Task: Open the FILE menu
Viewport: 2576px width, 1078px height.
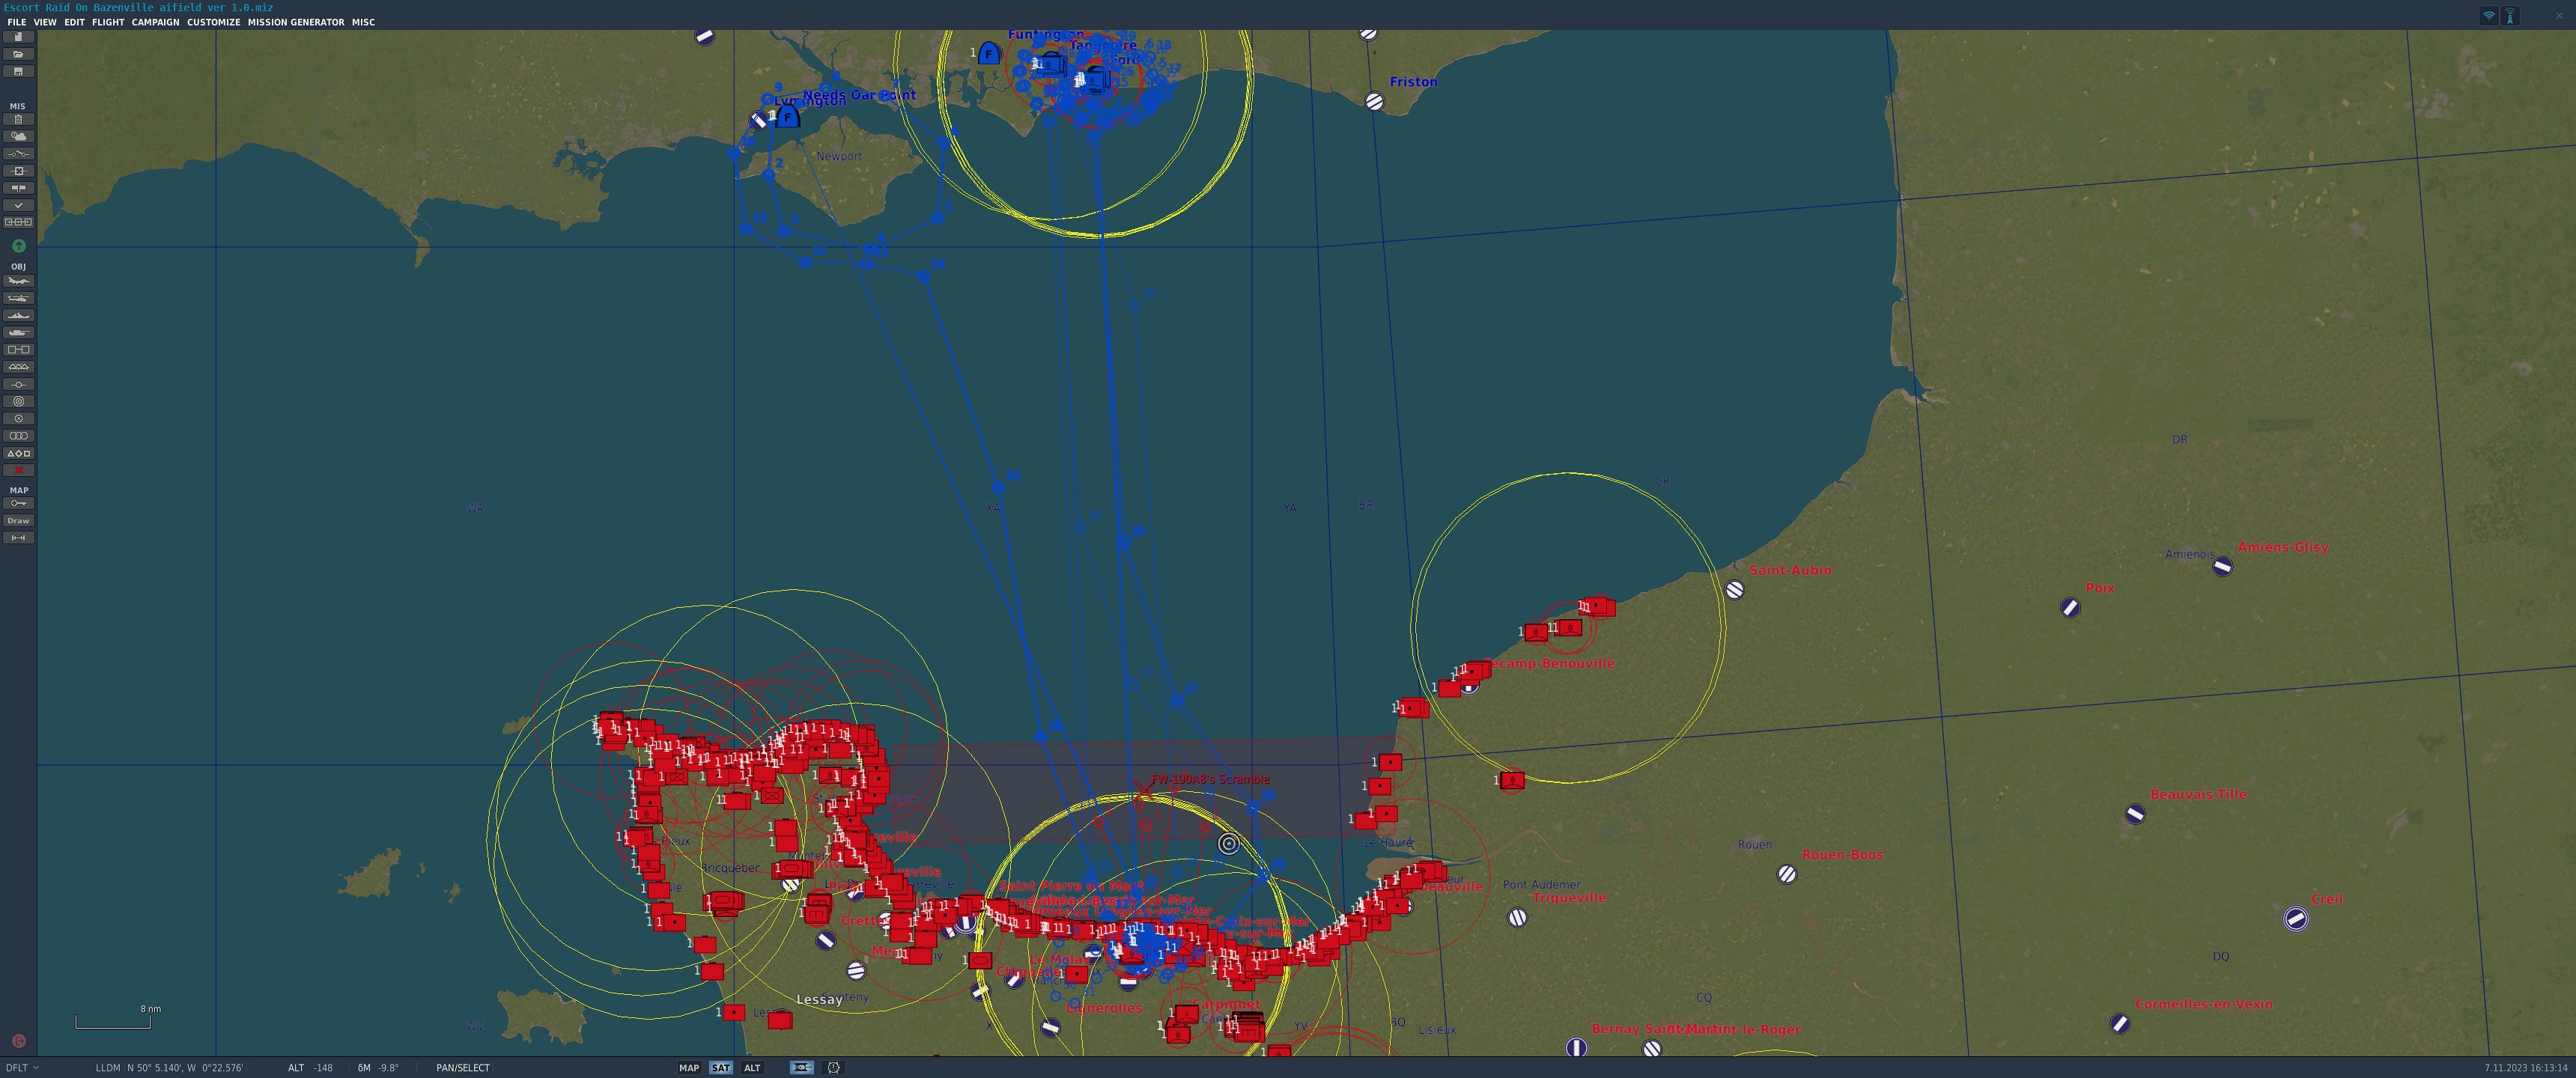Action: 16,22
